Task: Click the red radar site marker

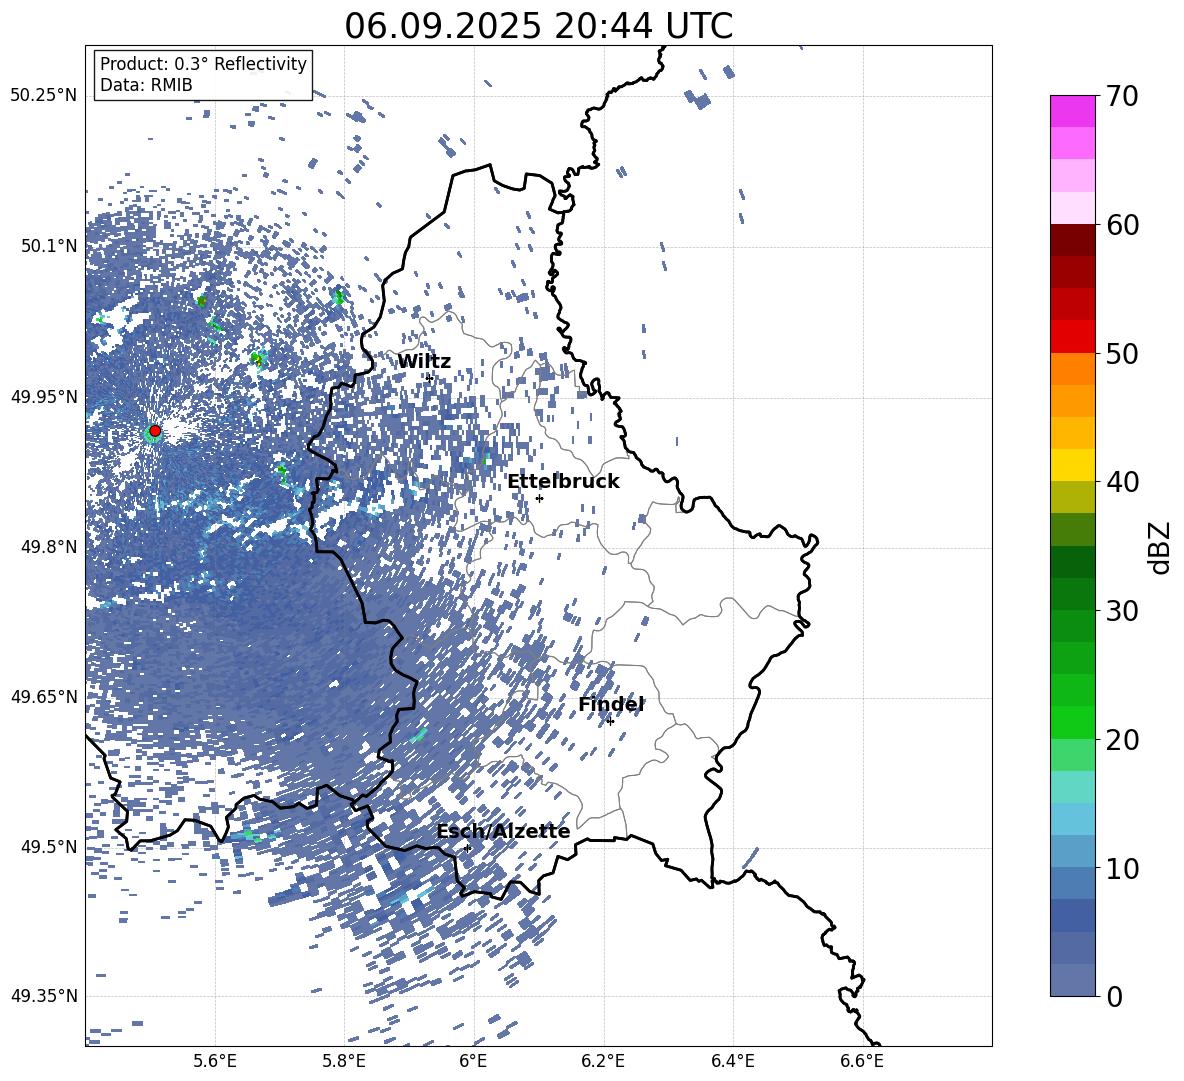Action: click(155, 430)
